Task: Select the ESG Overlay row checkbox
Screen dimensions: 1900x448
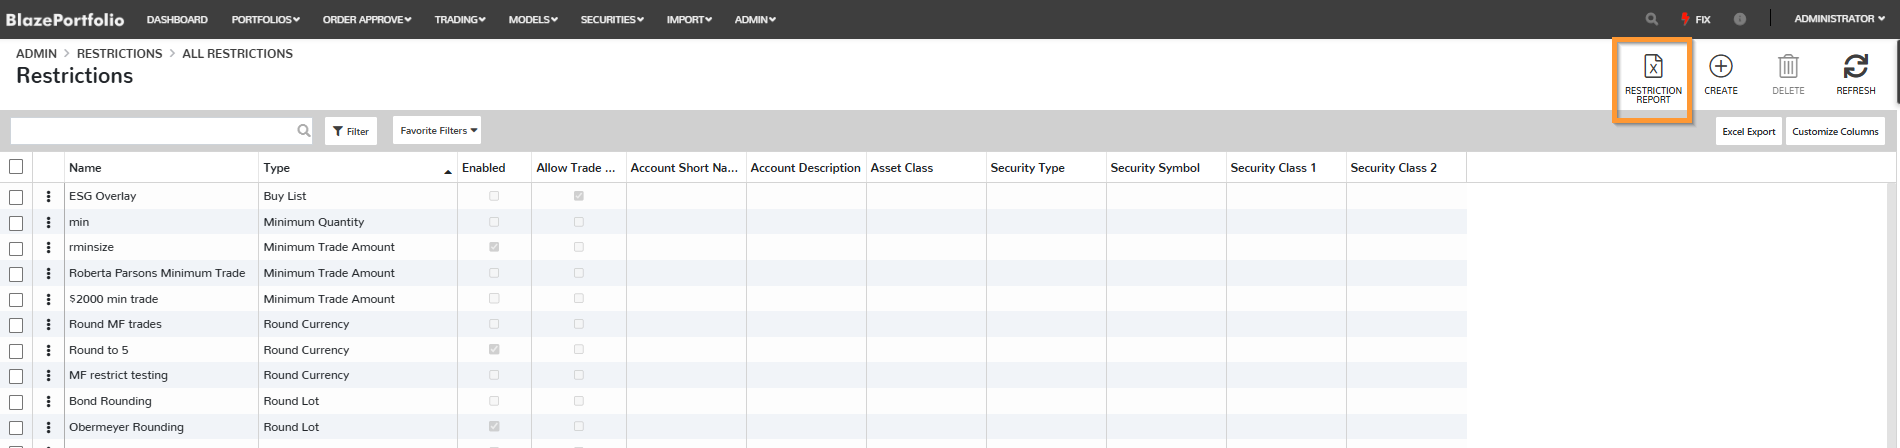Action: pos(16,197)
